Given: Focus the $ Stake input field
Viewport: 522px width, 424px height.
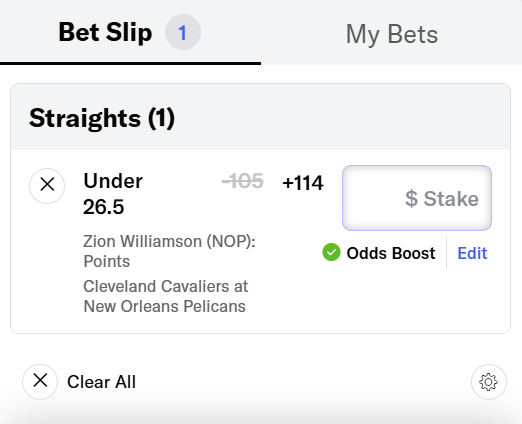Looking at the screenshot, I should 417,198.
